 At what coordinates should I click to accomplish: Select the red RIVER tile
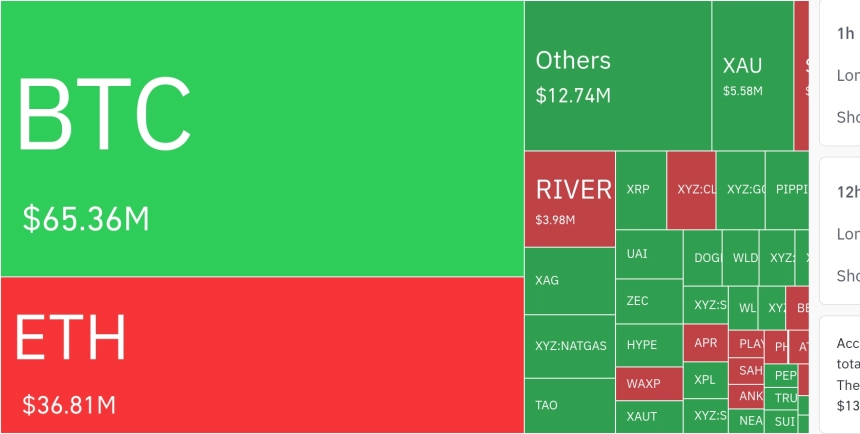coord(569,198)
